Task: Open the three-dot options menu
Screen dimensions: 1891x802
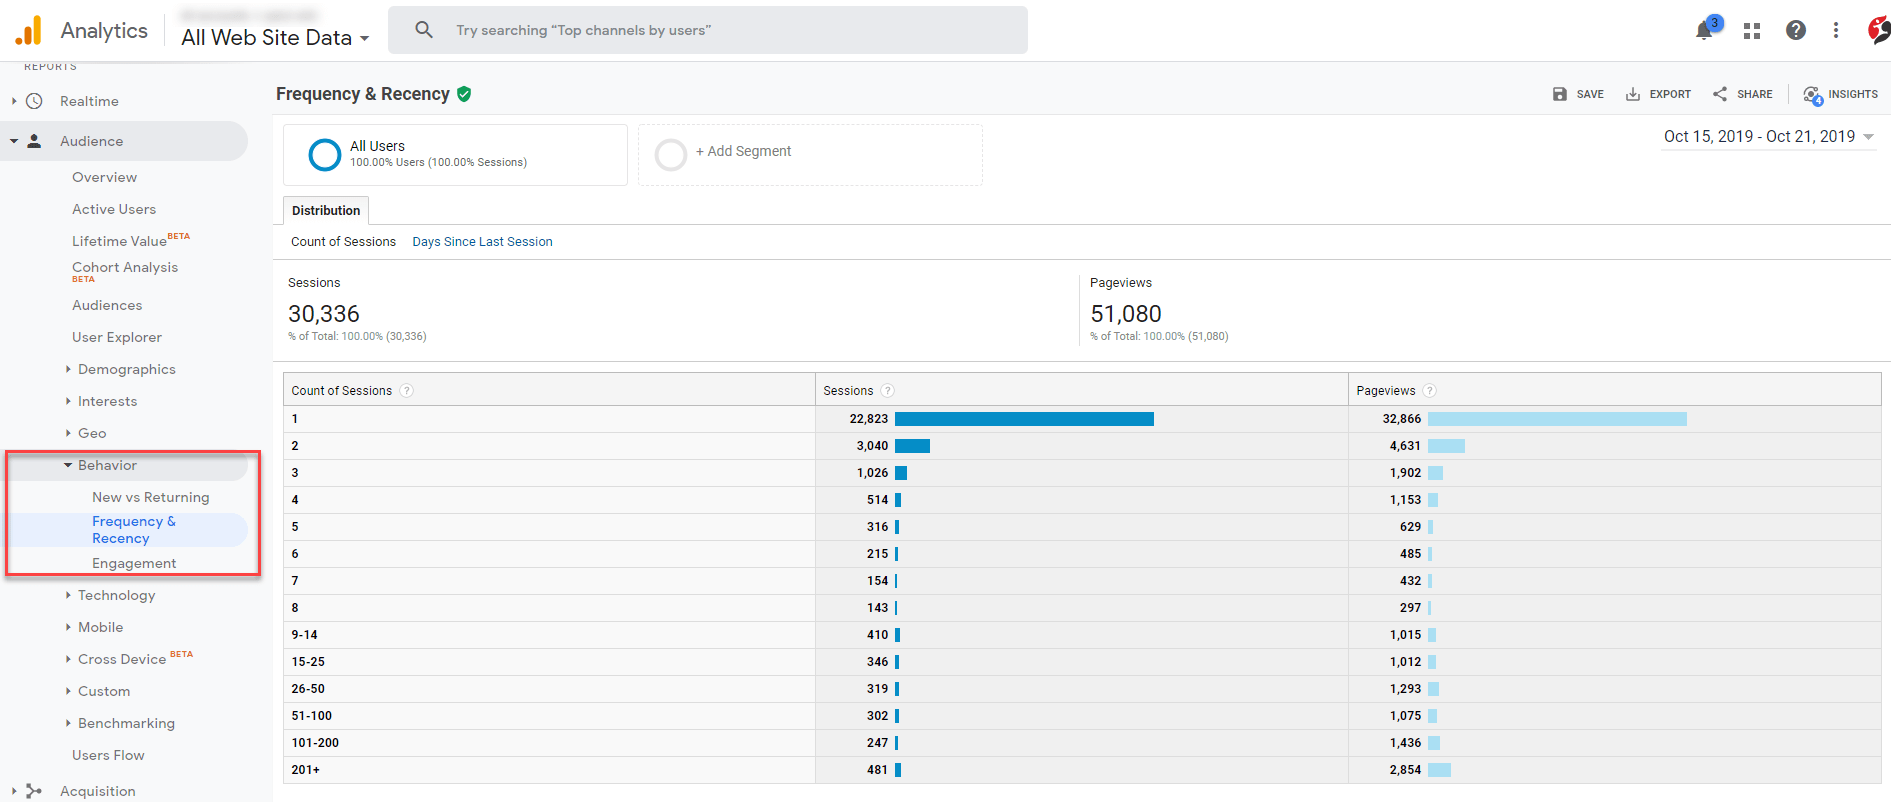Action: click(x=1836, y=30)
